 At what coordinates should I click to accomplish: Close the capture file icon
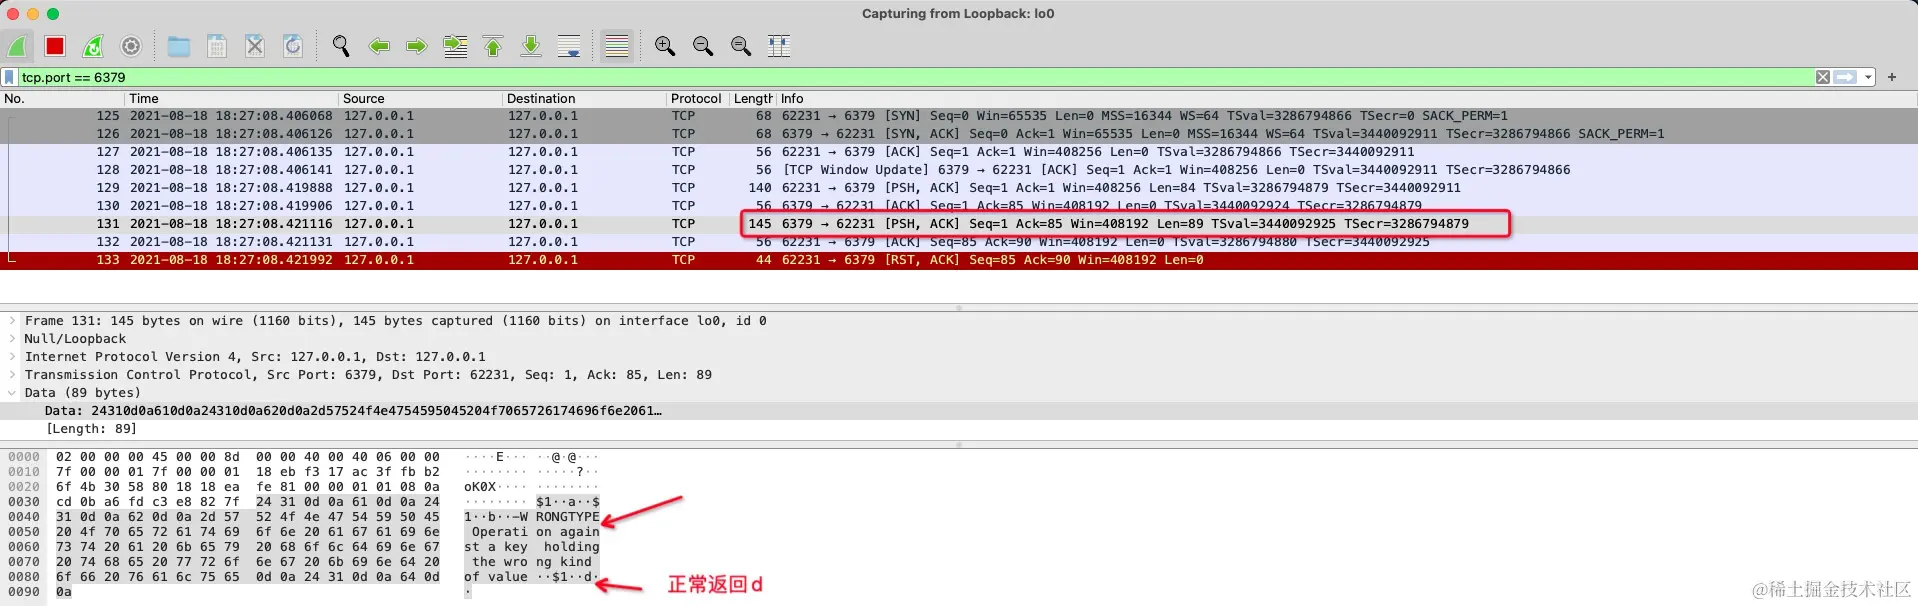coord(255,46)
